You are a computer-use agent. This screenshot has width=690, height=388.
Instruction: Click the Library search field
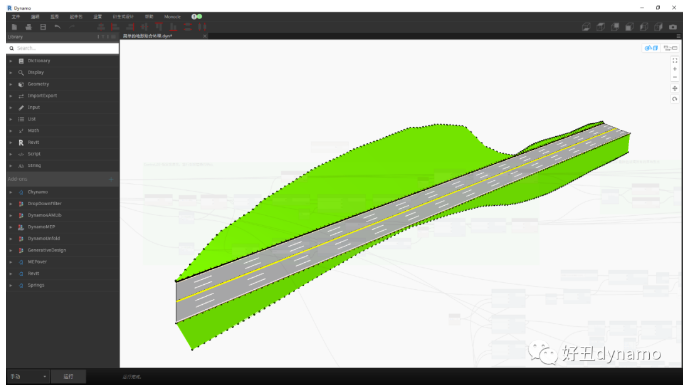click(63, 48)
